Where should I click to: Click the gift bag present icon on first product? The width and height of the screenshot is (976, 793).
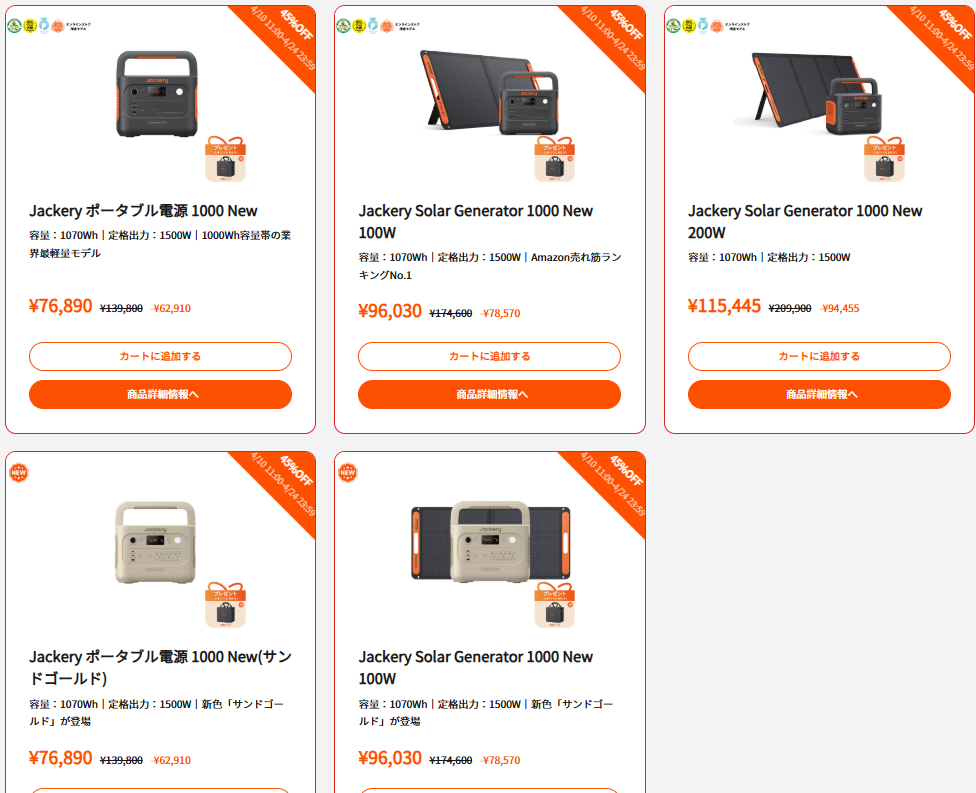tap(225, 159)
